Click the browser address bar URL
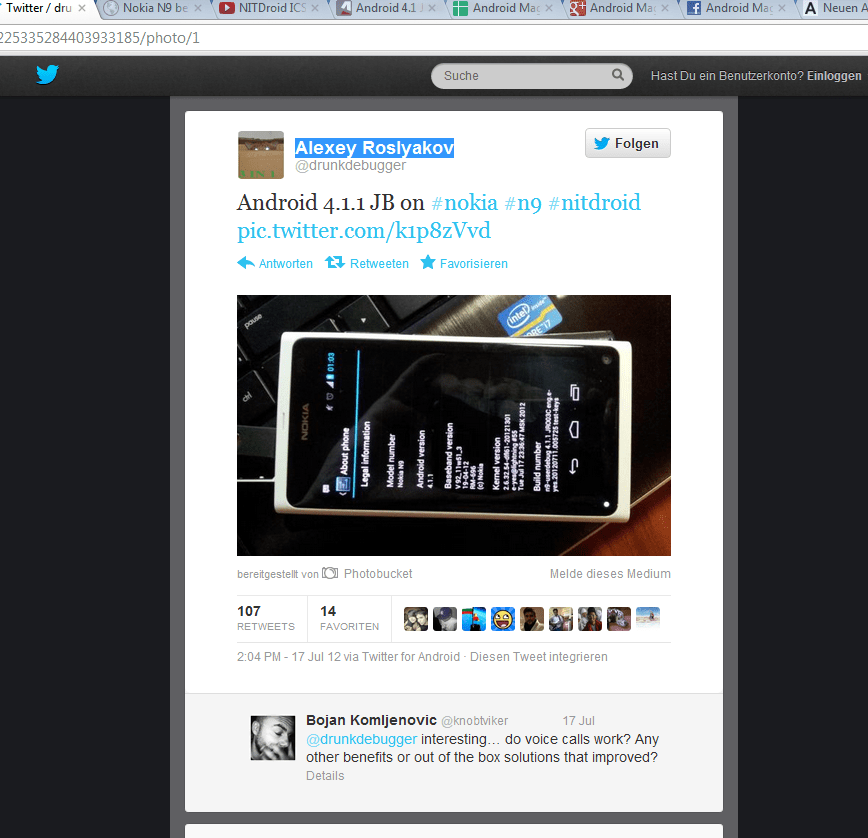 (434, 38)
